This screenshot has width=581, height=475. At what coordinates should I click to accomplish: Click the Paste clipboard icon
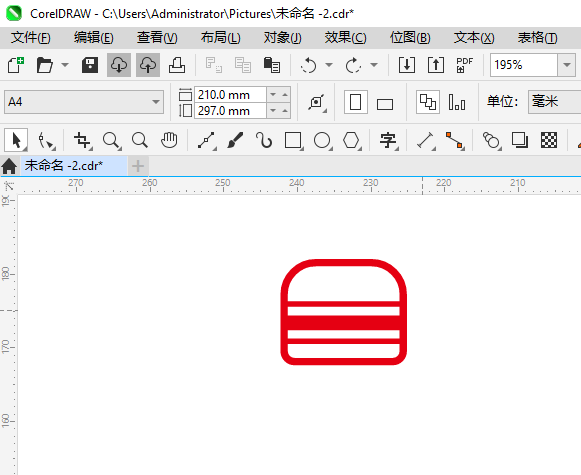pyautogui.click(x=272, y=65)
